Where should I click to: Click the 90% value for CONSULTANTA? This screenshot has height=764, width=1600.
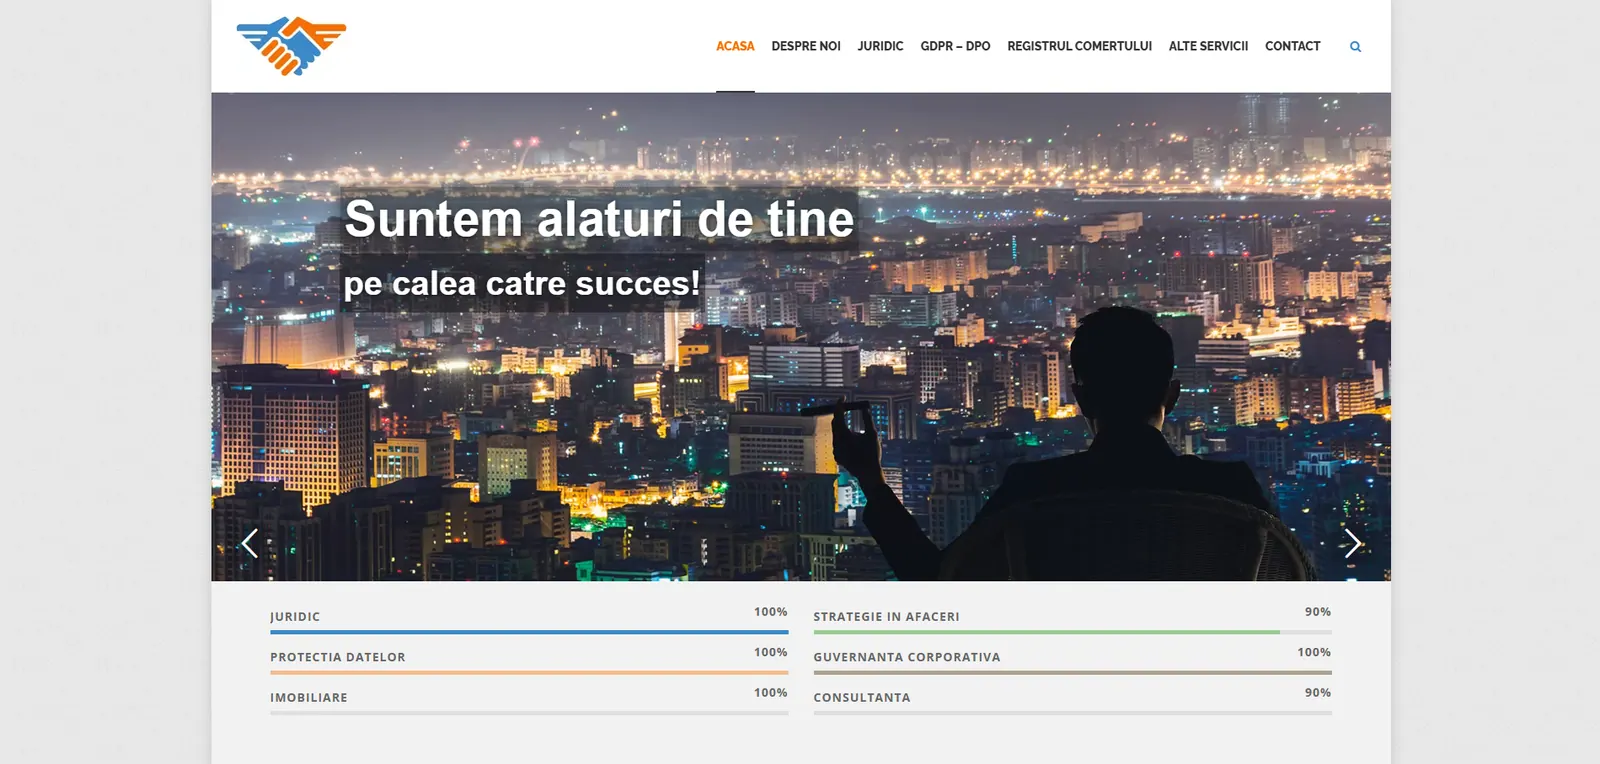[1318, 693]
